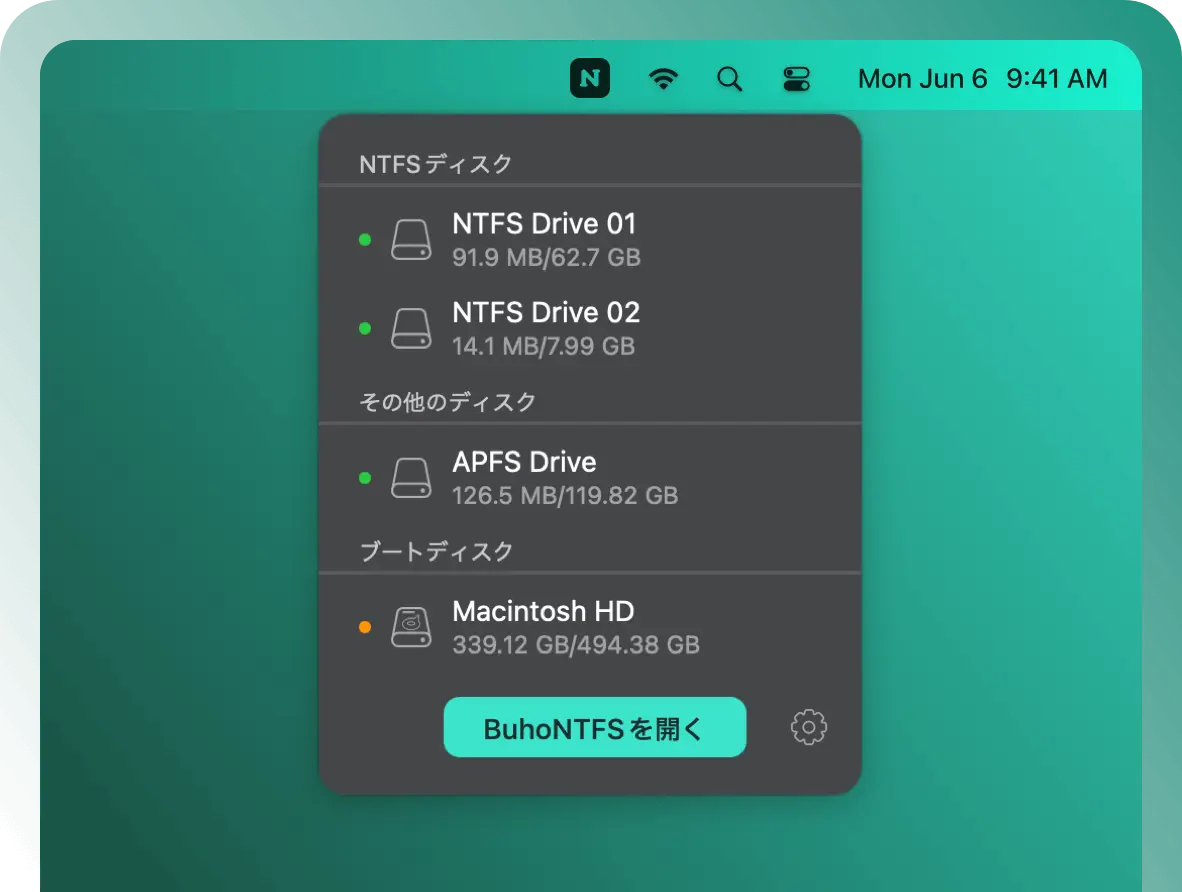This screenshot has width=1182, height=892.
Task: Click green status dot for APFS Drive
Action: click(365, 477)
